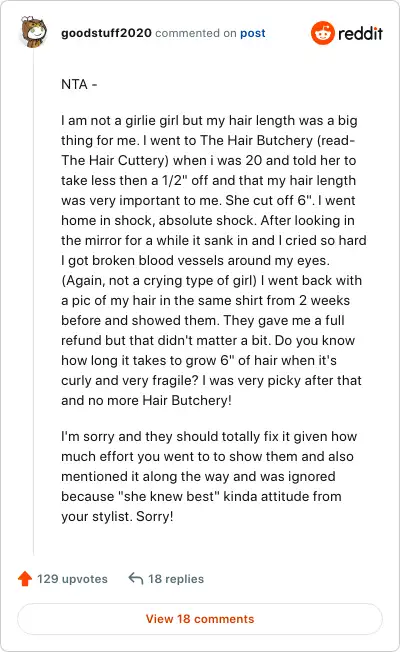Click the reddit wordmark text
The height and width of the screenshot is (652, 400).
click(360, 34)
